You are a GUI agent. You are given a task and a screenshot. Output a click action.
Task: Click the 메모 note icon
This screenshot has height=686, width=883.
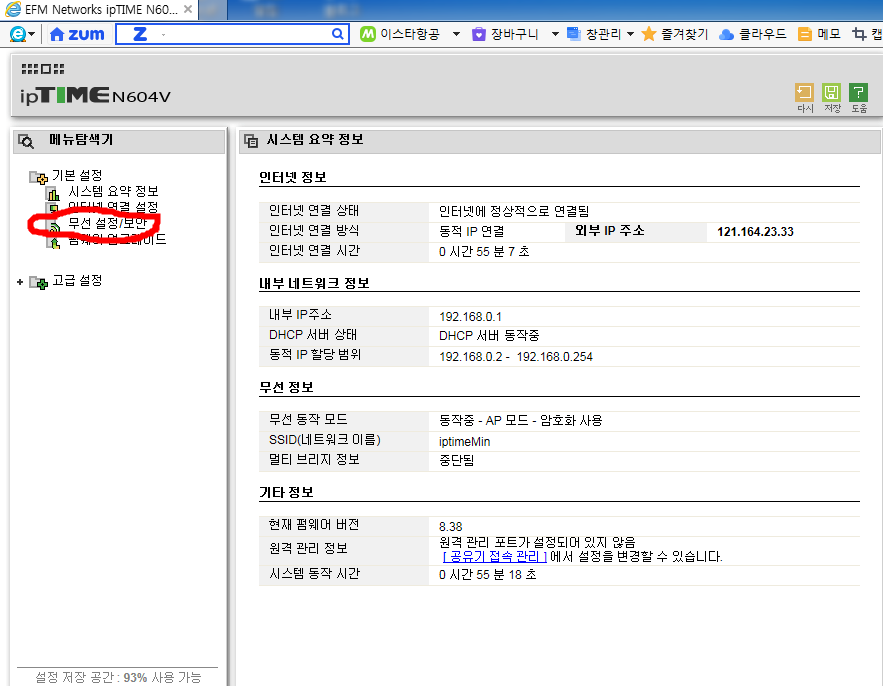point(805,34)
